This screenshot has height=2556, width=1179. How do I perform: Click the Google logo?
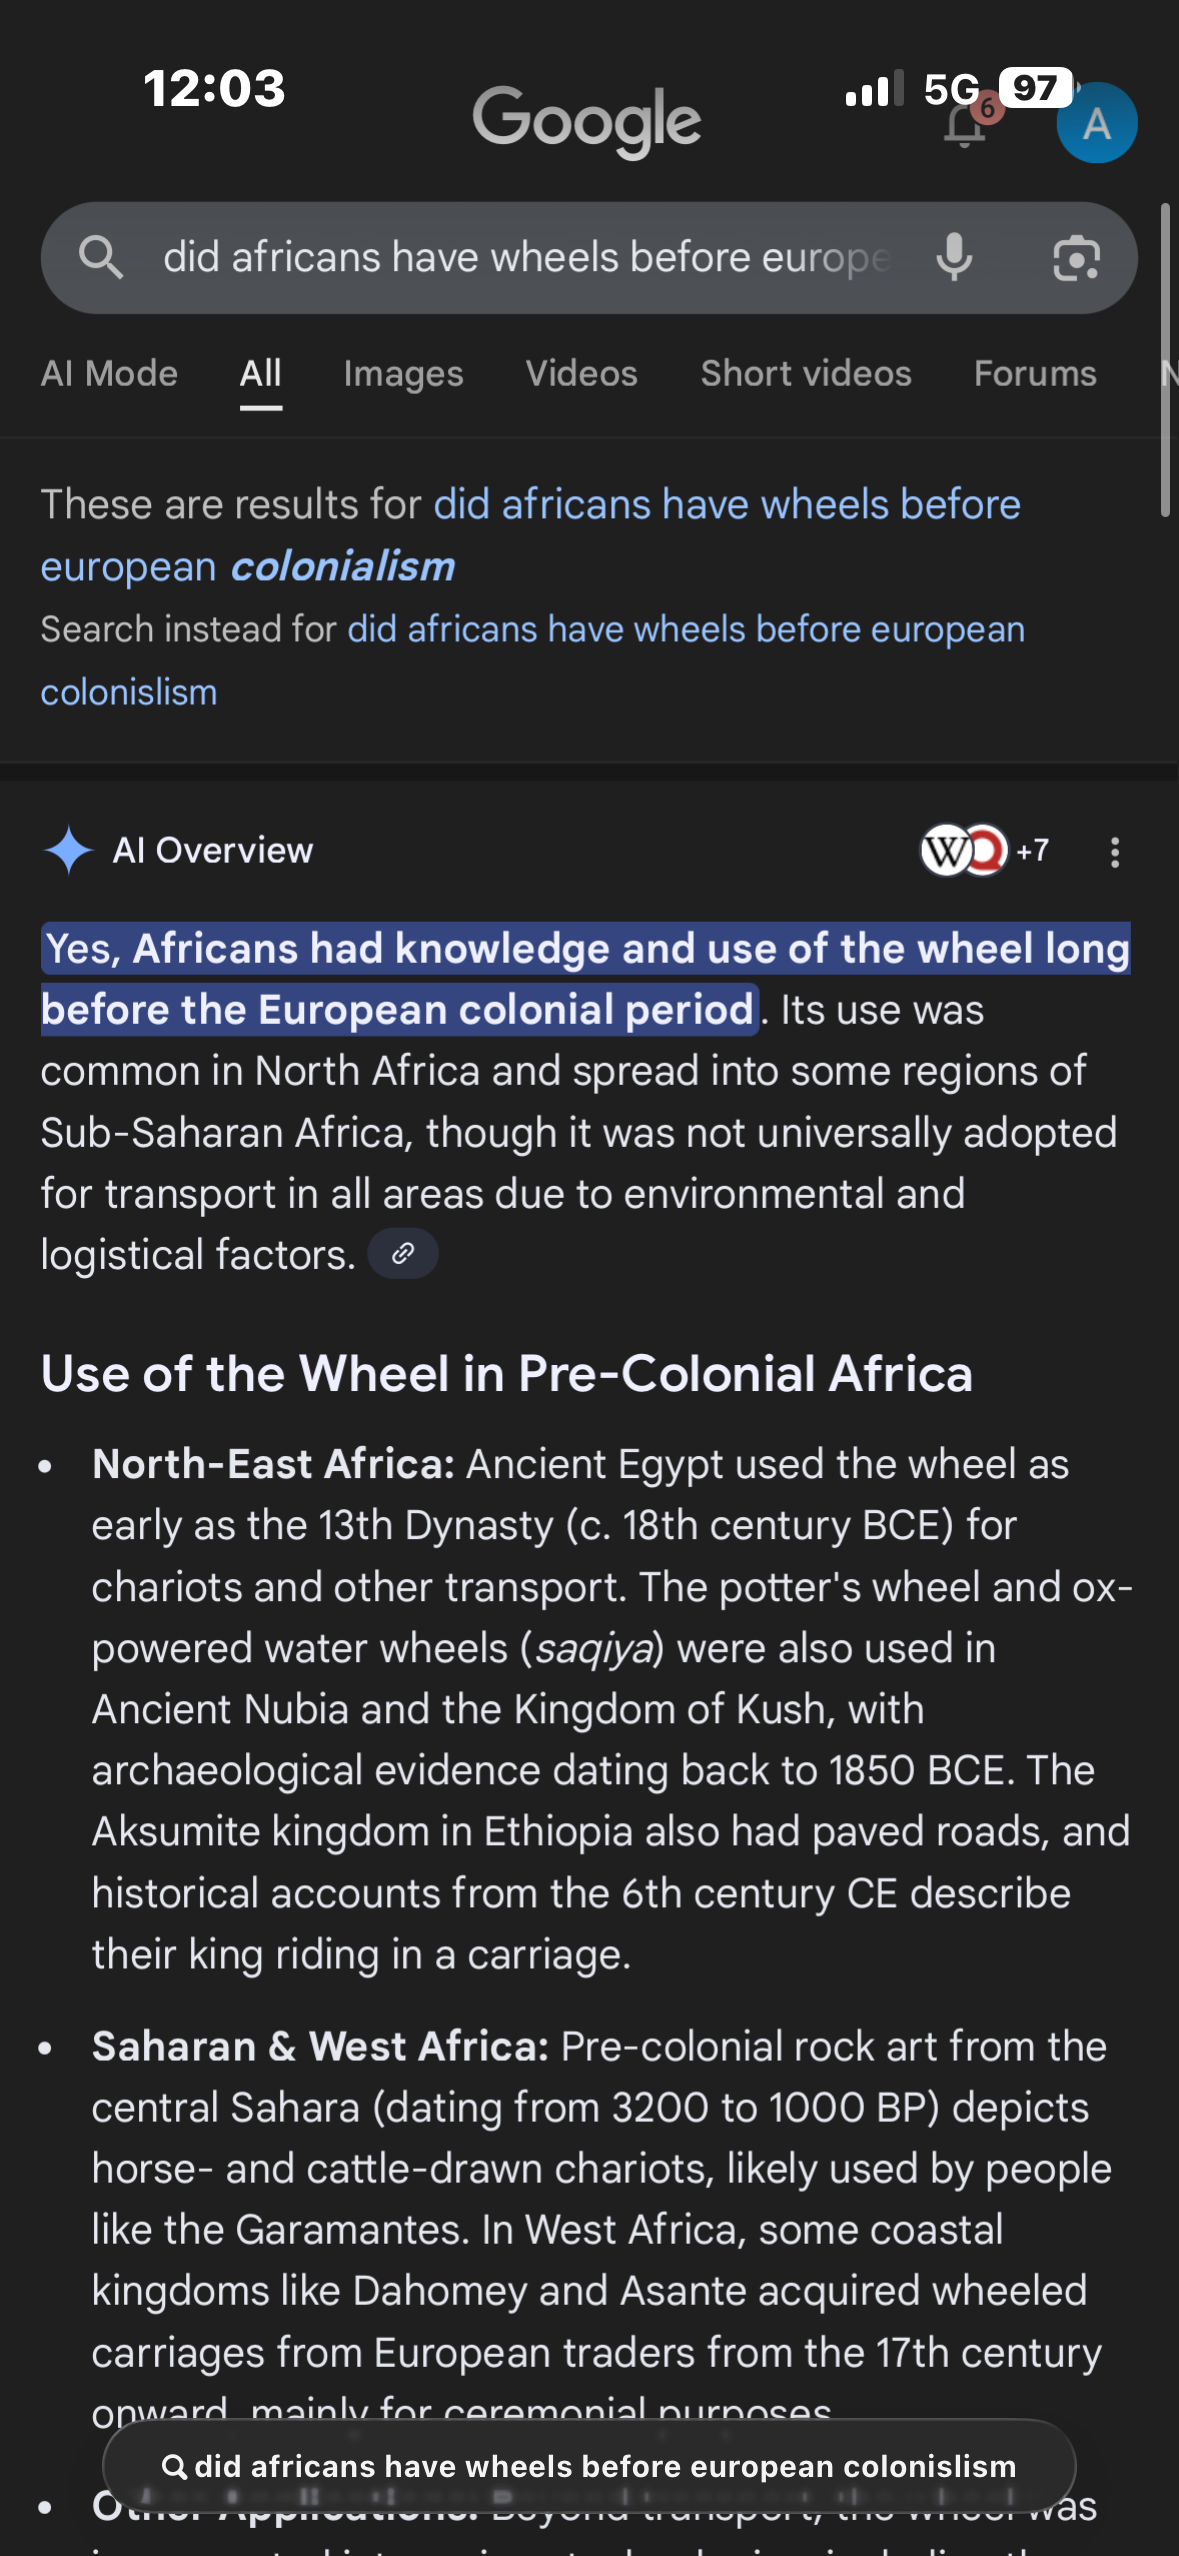coord(587,121)
